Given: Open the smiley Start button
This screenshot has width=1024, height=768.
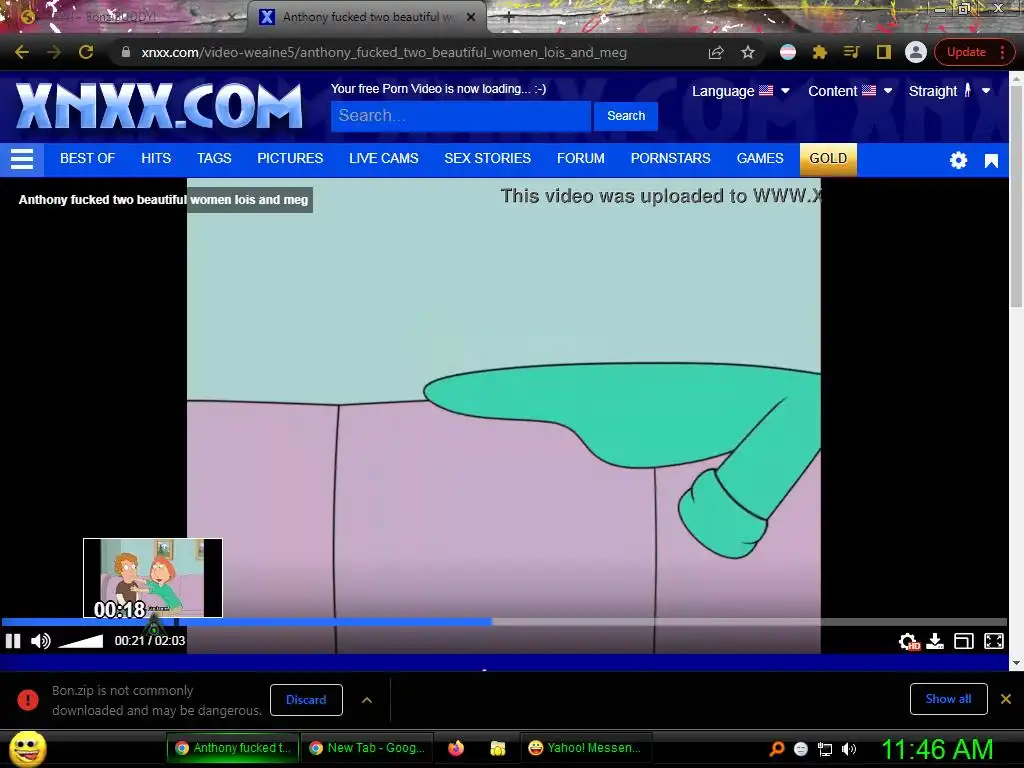Looking at the screenshot, I should tap(27, 748).
